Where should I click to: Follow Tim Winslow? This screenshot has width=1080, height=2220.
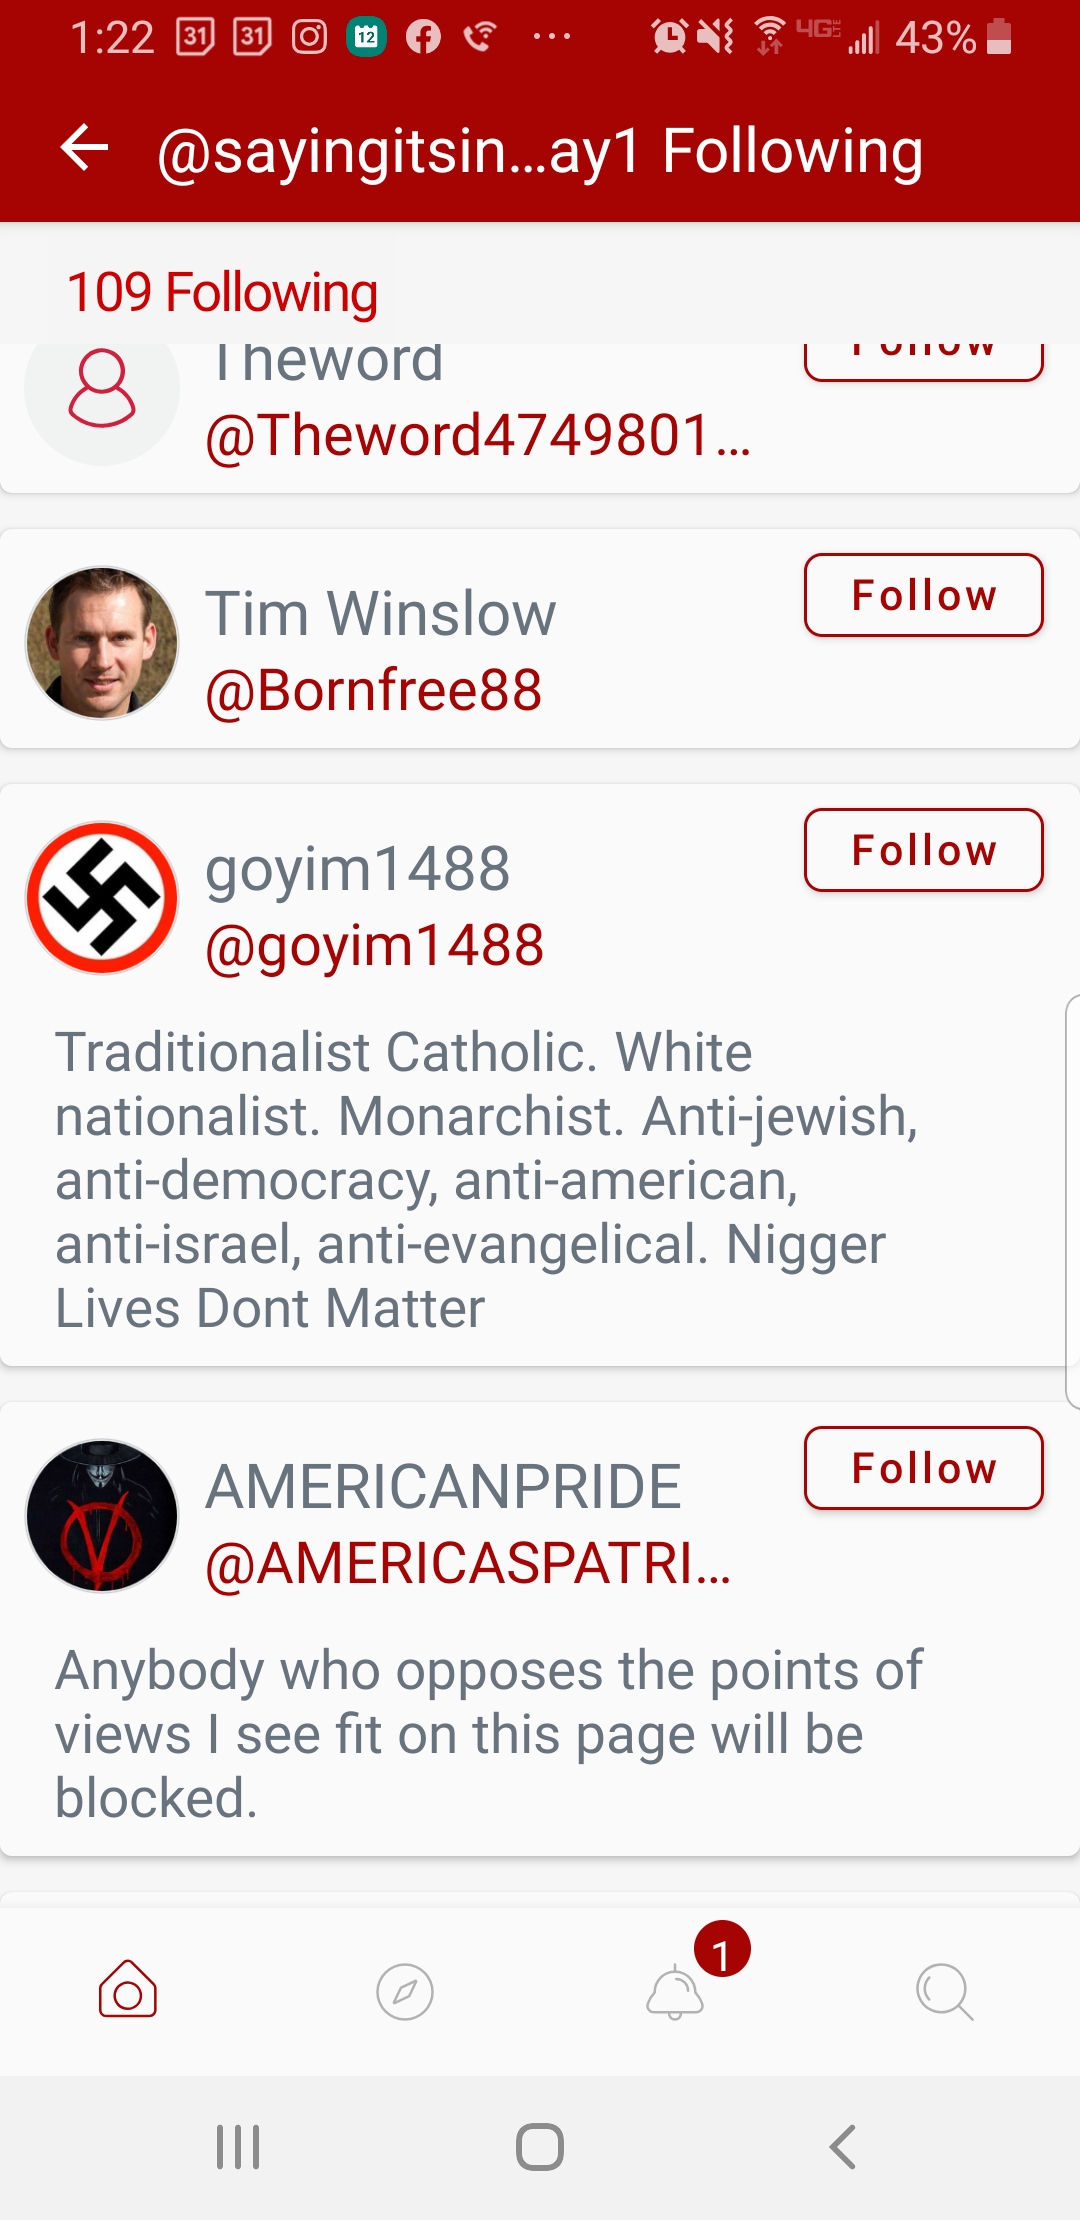[923, 595]
